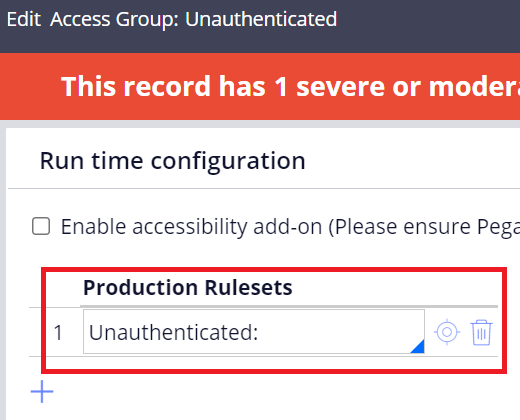
Task: Select the Production Rulesets column header
Action: (188, 288)
